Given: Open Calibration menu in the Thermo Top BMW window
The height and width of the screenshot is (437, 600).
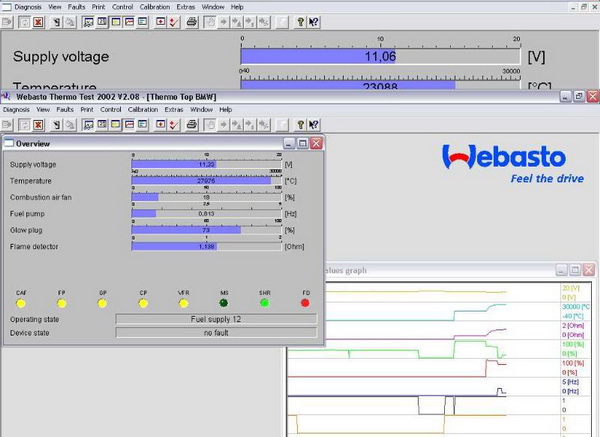Looking at the screenshot, I should point(143,109).
